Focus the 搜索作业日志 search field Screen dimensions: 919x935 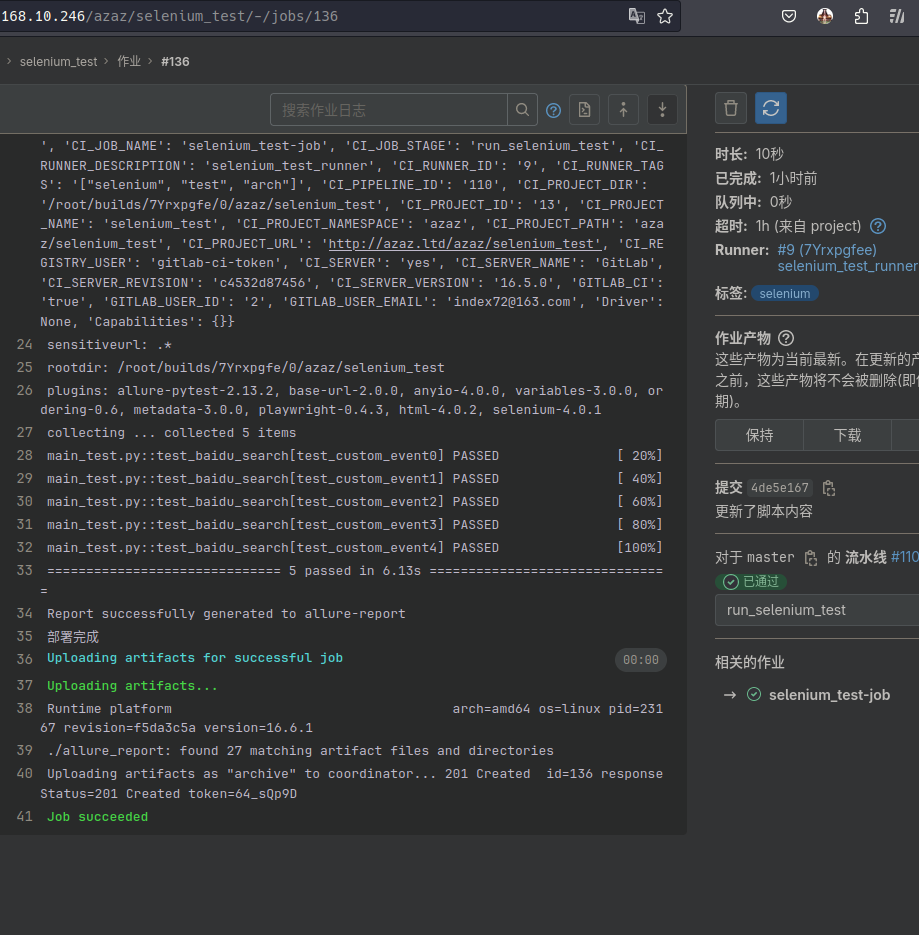(388, 110)
